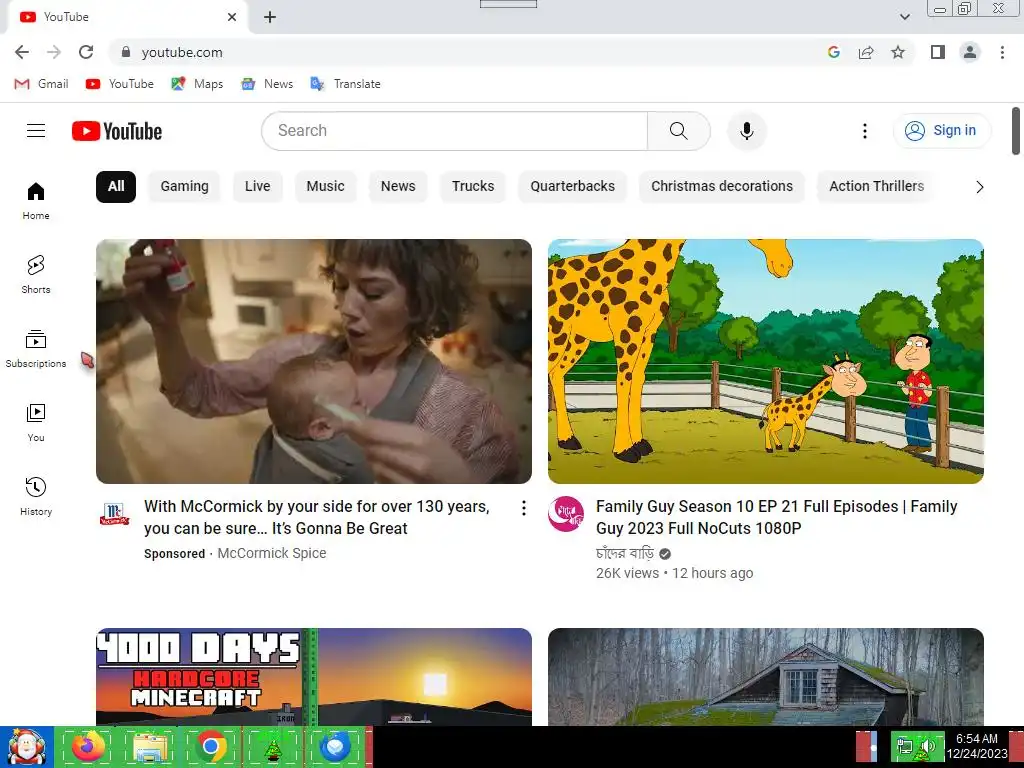Screen dimensions: 1024x768
Task: Click the YouTube logo in the header
Action: pos(117,131)
